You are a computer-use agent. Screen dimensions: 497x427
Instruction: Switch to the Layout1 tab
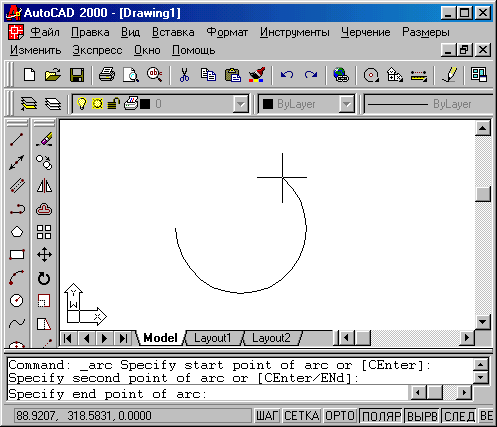tap(213, 338)
